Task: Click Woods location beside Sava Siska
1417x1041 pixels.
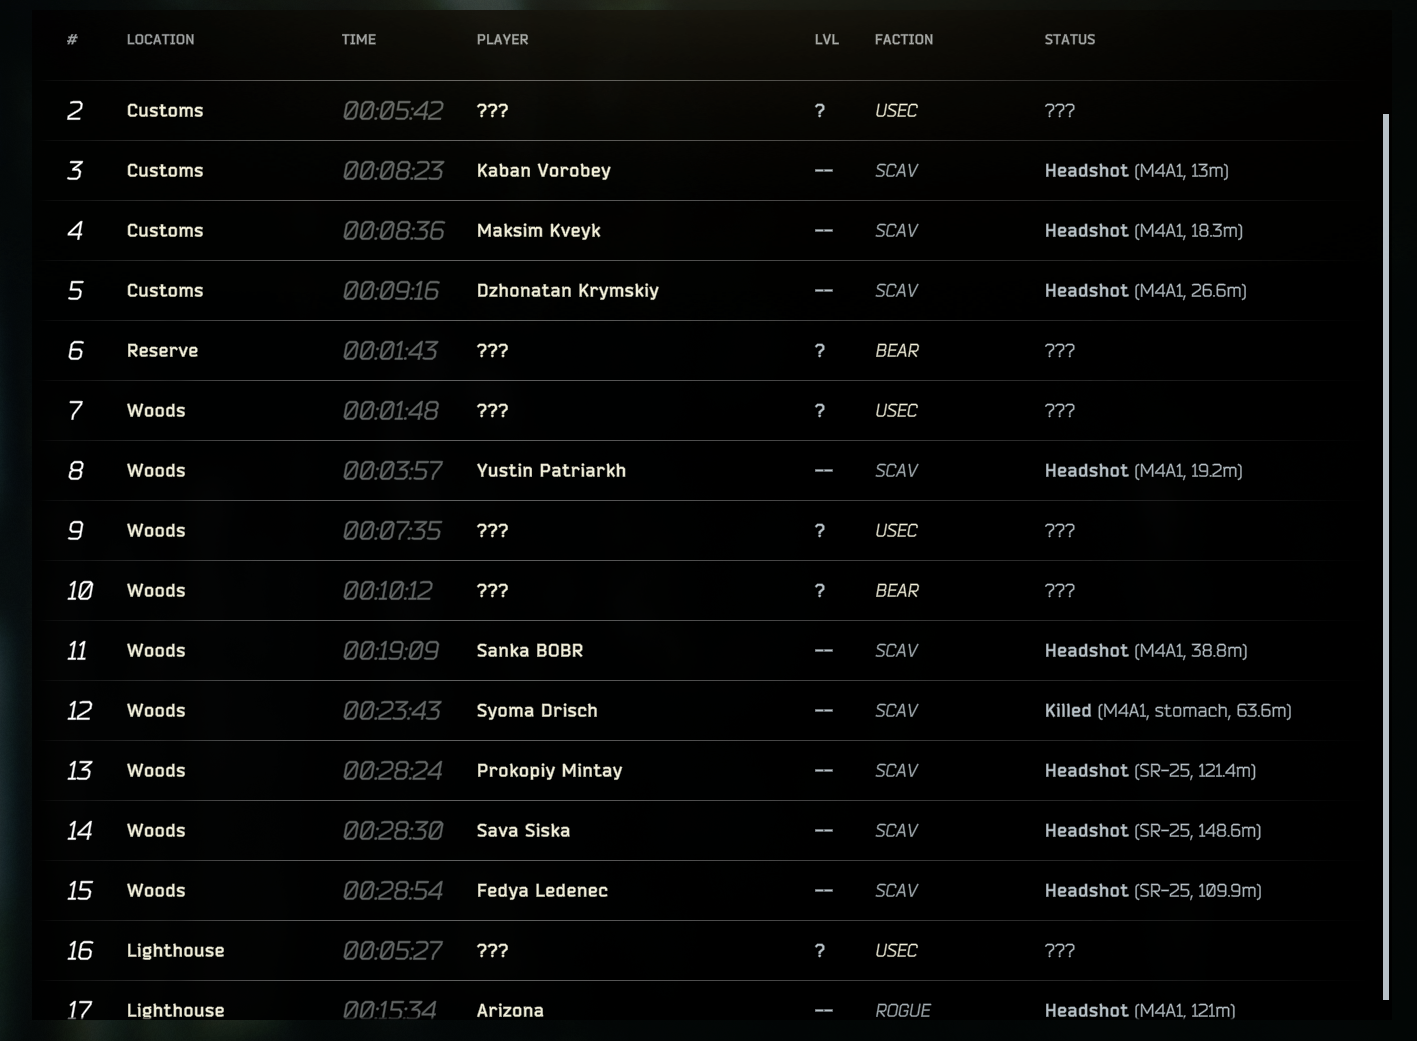Action: (156, 831)
